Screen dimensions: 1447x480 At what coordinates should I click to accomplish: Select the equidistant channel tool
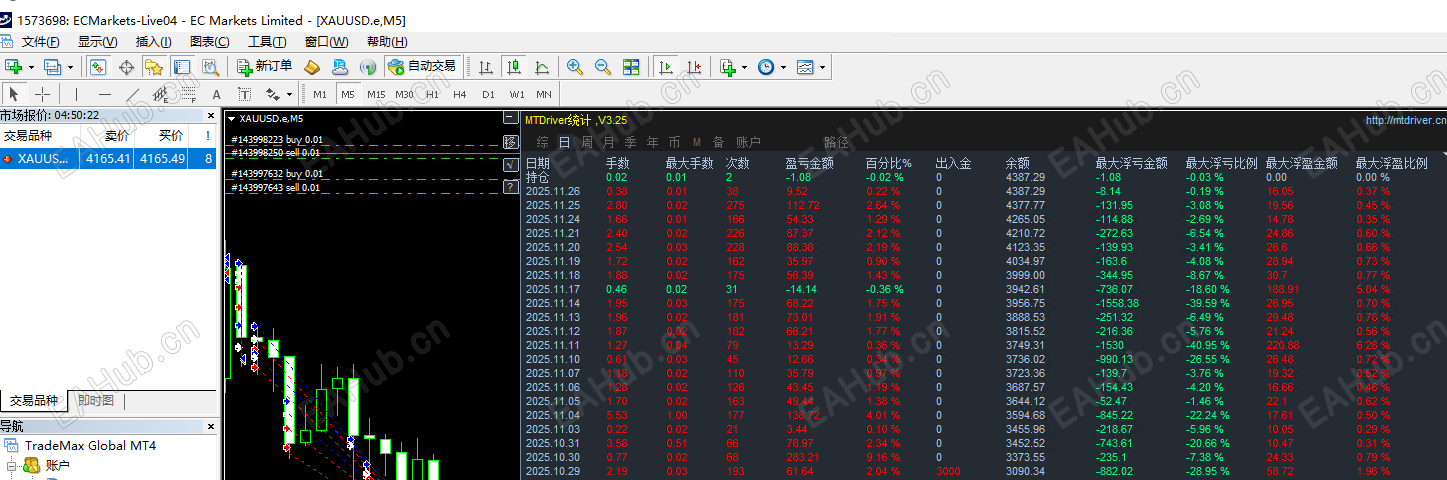pos(160,94)
